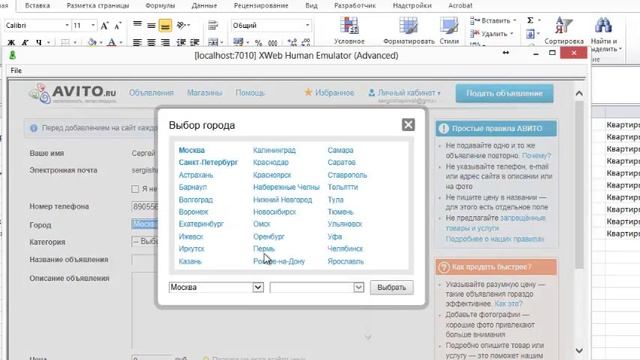Image resolution: width=640 pixels, height=360 pixels.
Task: Align cell text to middle in Excel
Action: (x=151, y=25)
